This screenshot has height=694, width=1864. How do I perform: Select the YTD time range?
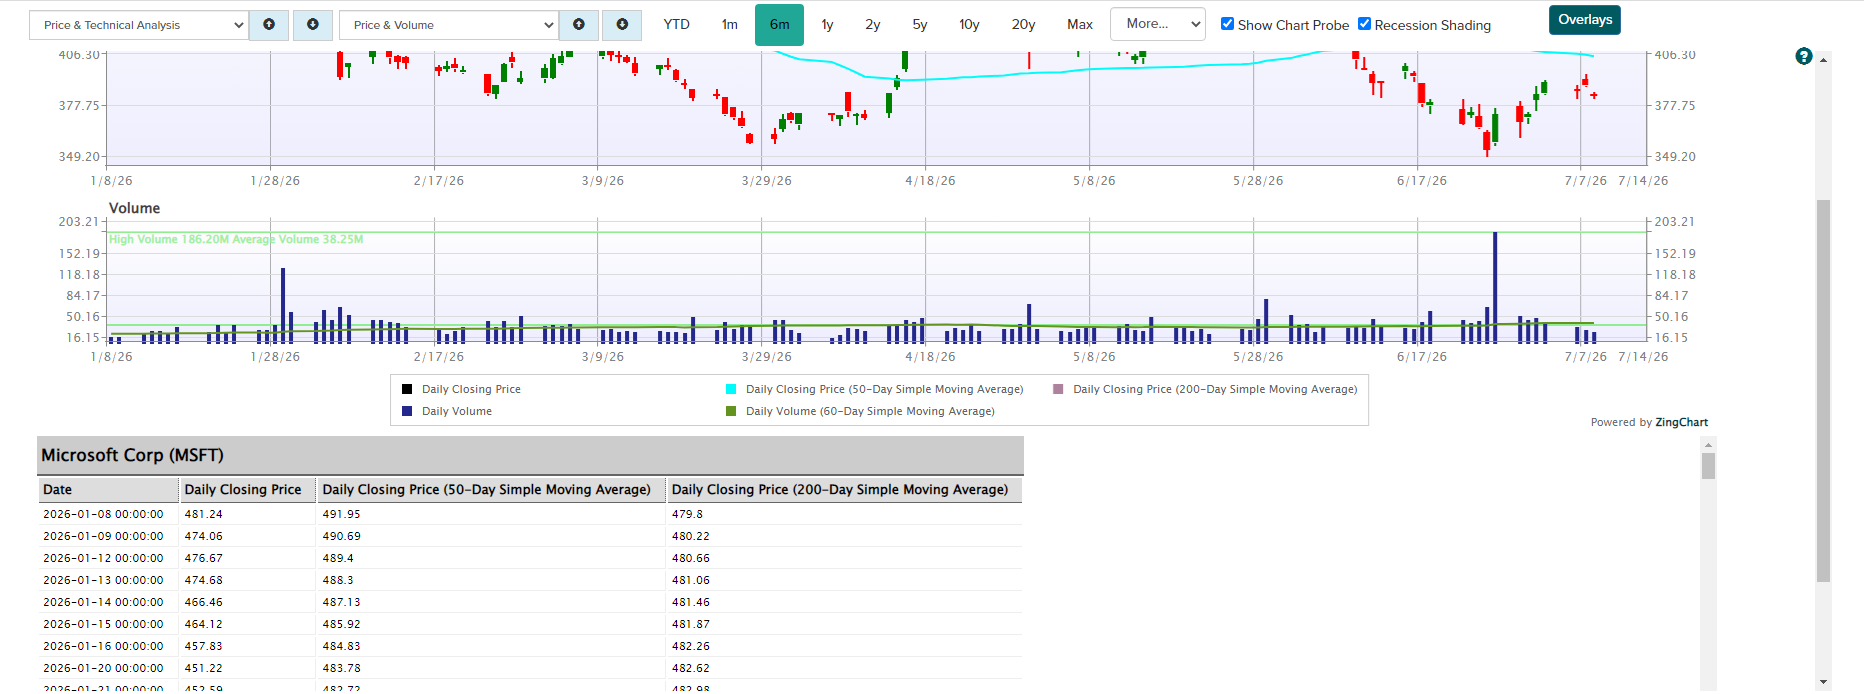[x=677, y=25]
